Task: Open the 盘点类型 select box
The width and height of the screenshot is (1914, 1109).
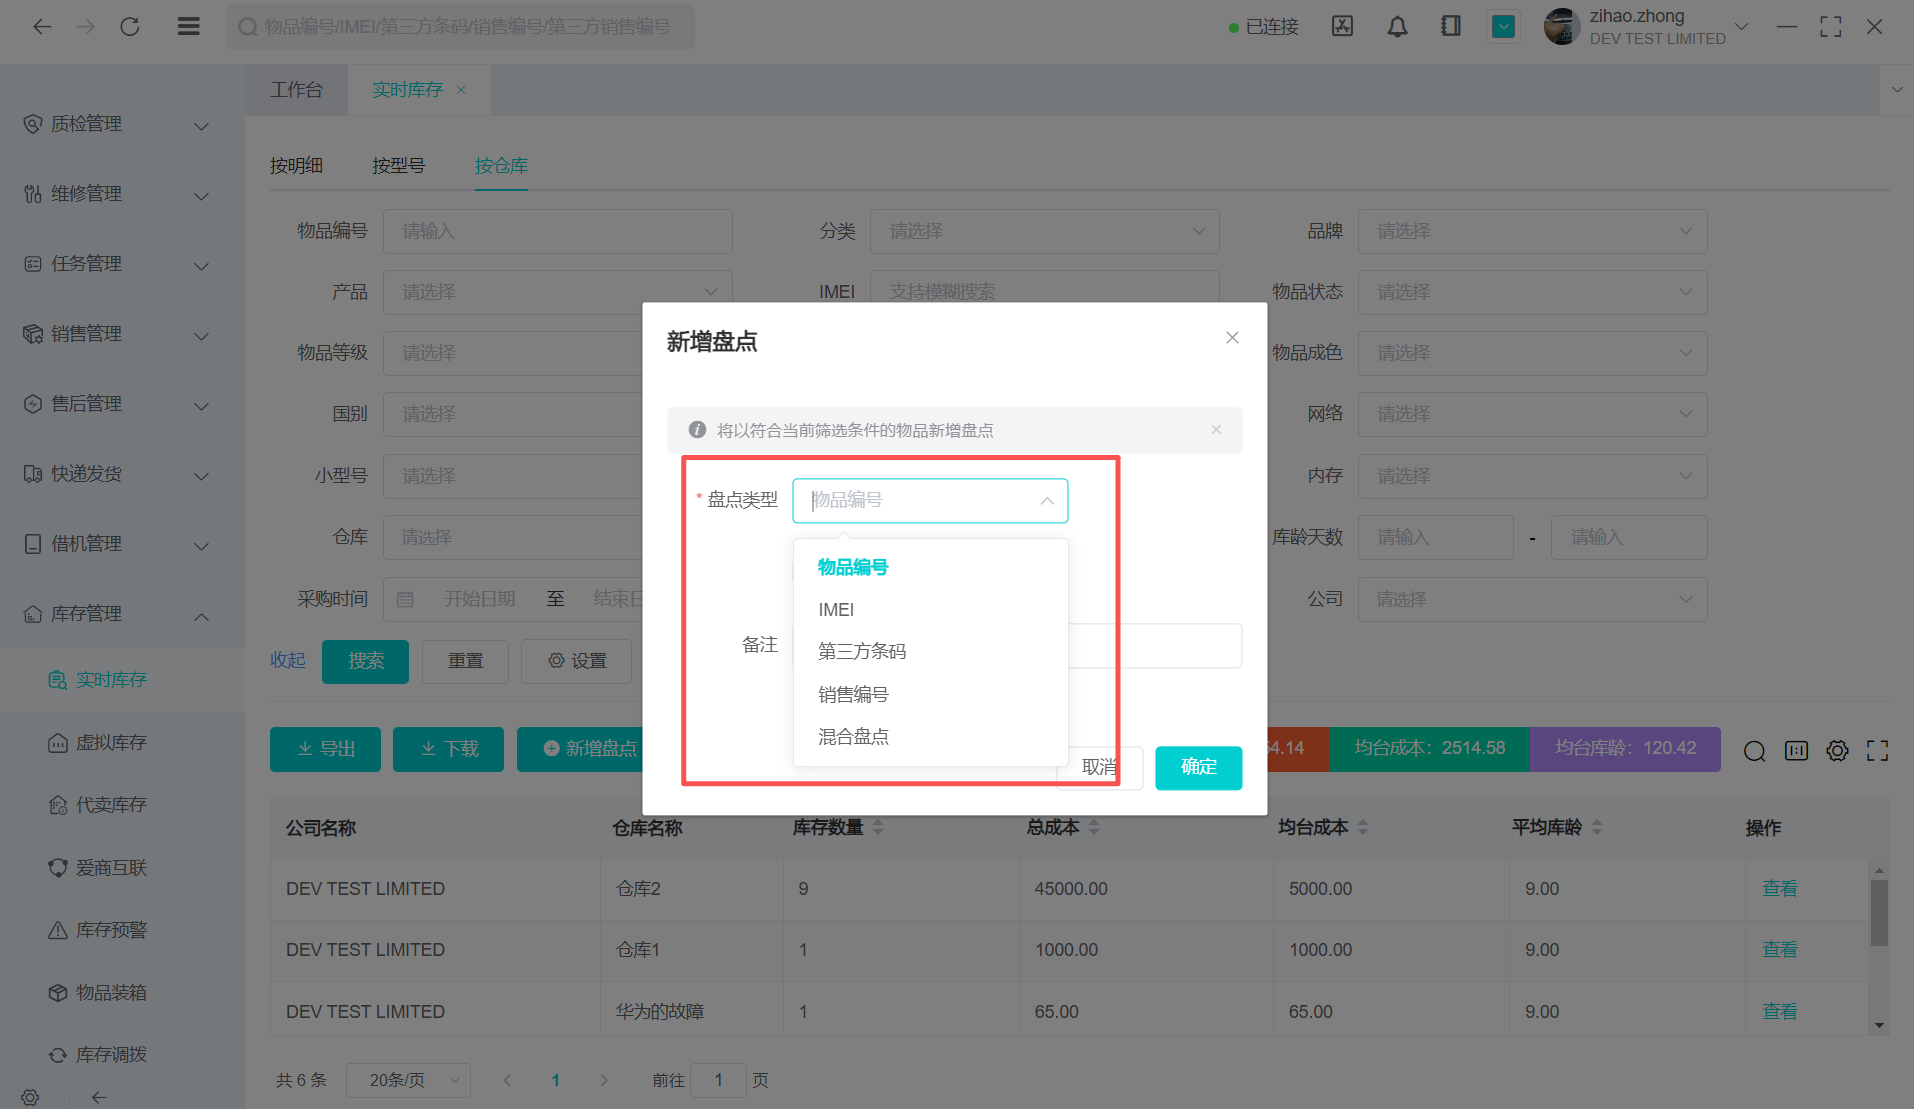Action: pyautogui.click(x=929, y=501)
